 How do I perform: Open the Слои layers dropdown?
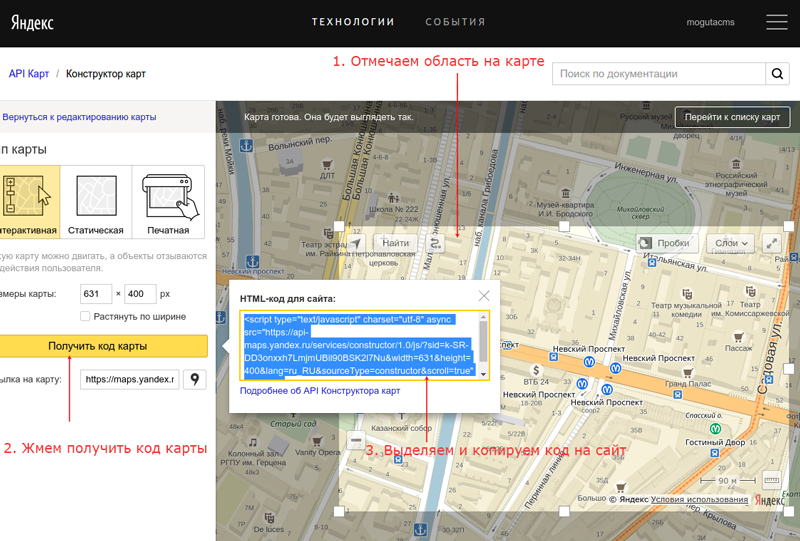[x=730, y=243]
